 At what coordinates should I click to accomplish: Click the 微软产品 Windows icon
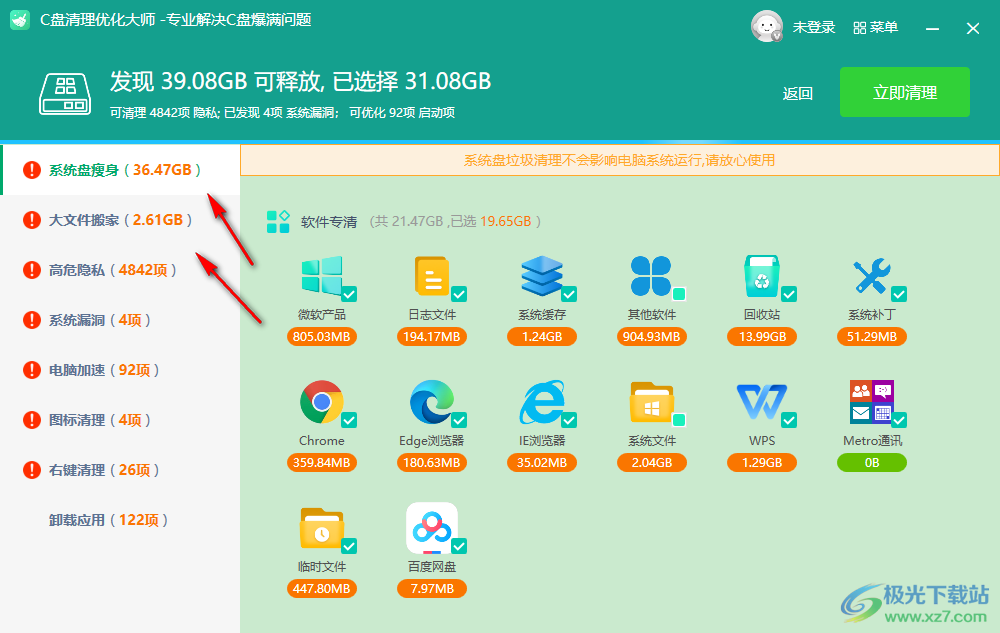pos(321,276)
